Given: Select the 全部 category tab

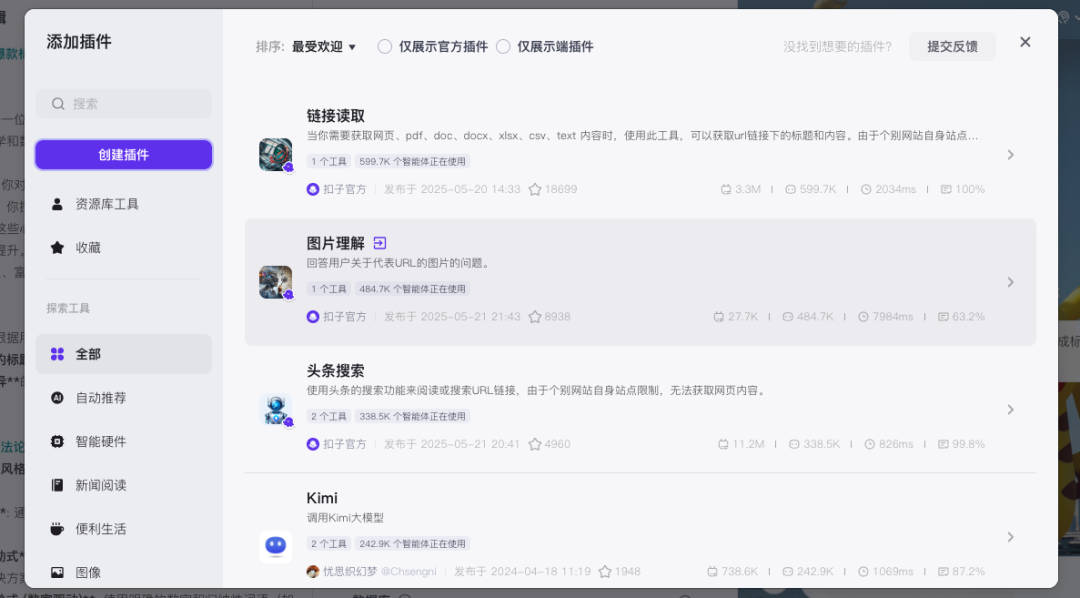Looking at the screenshot, I should tap(124, 354).
